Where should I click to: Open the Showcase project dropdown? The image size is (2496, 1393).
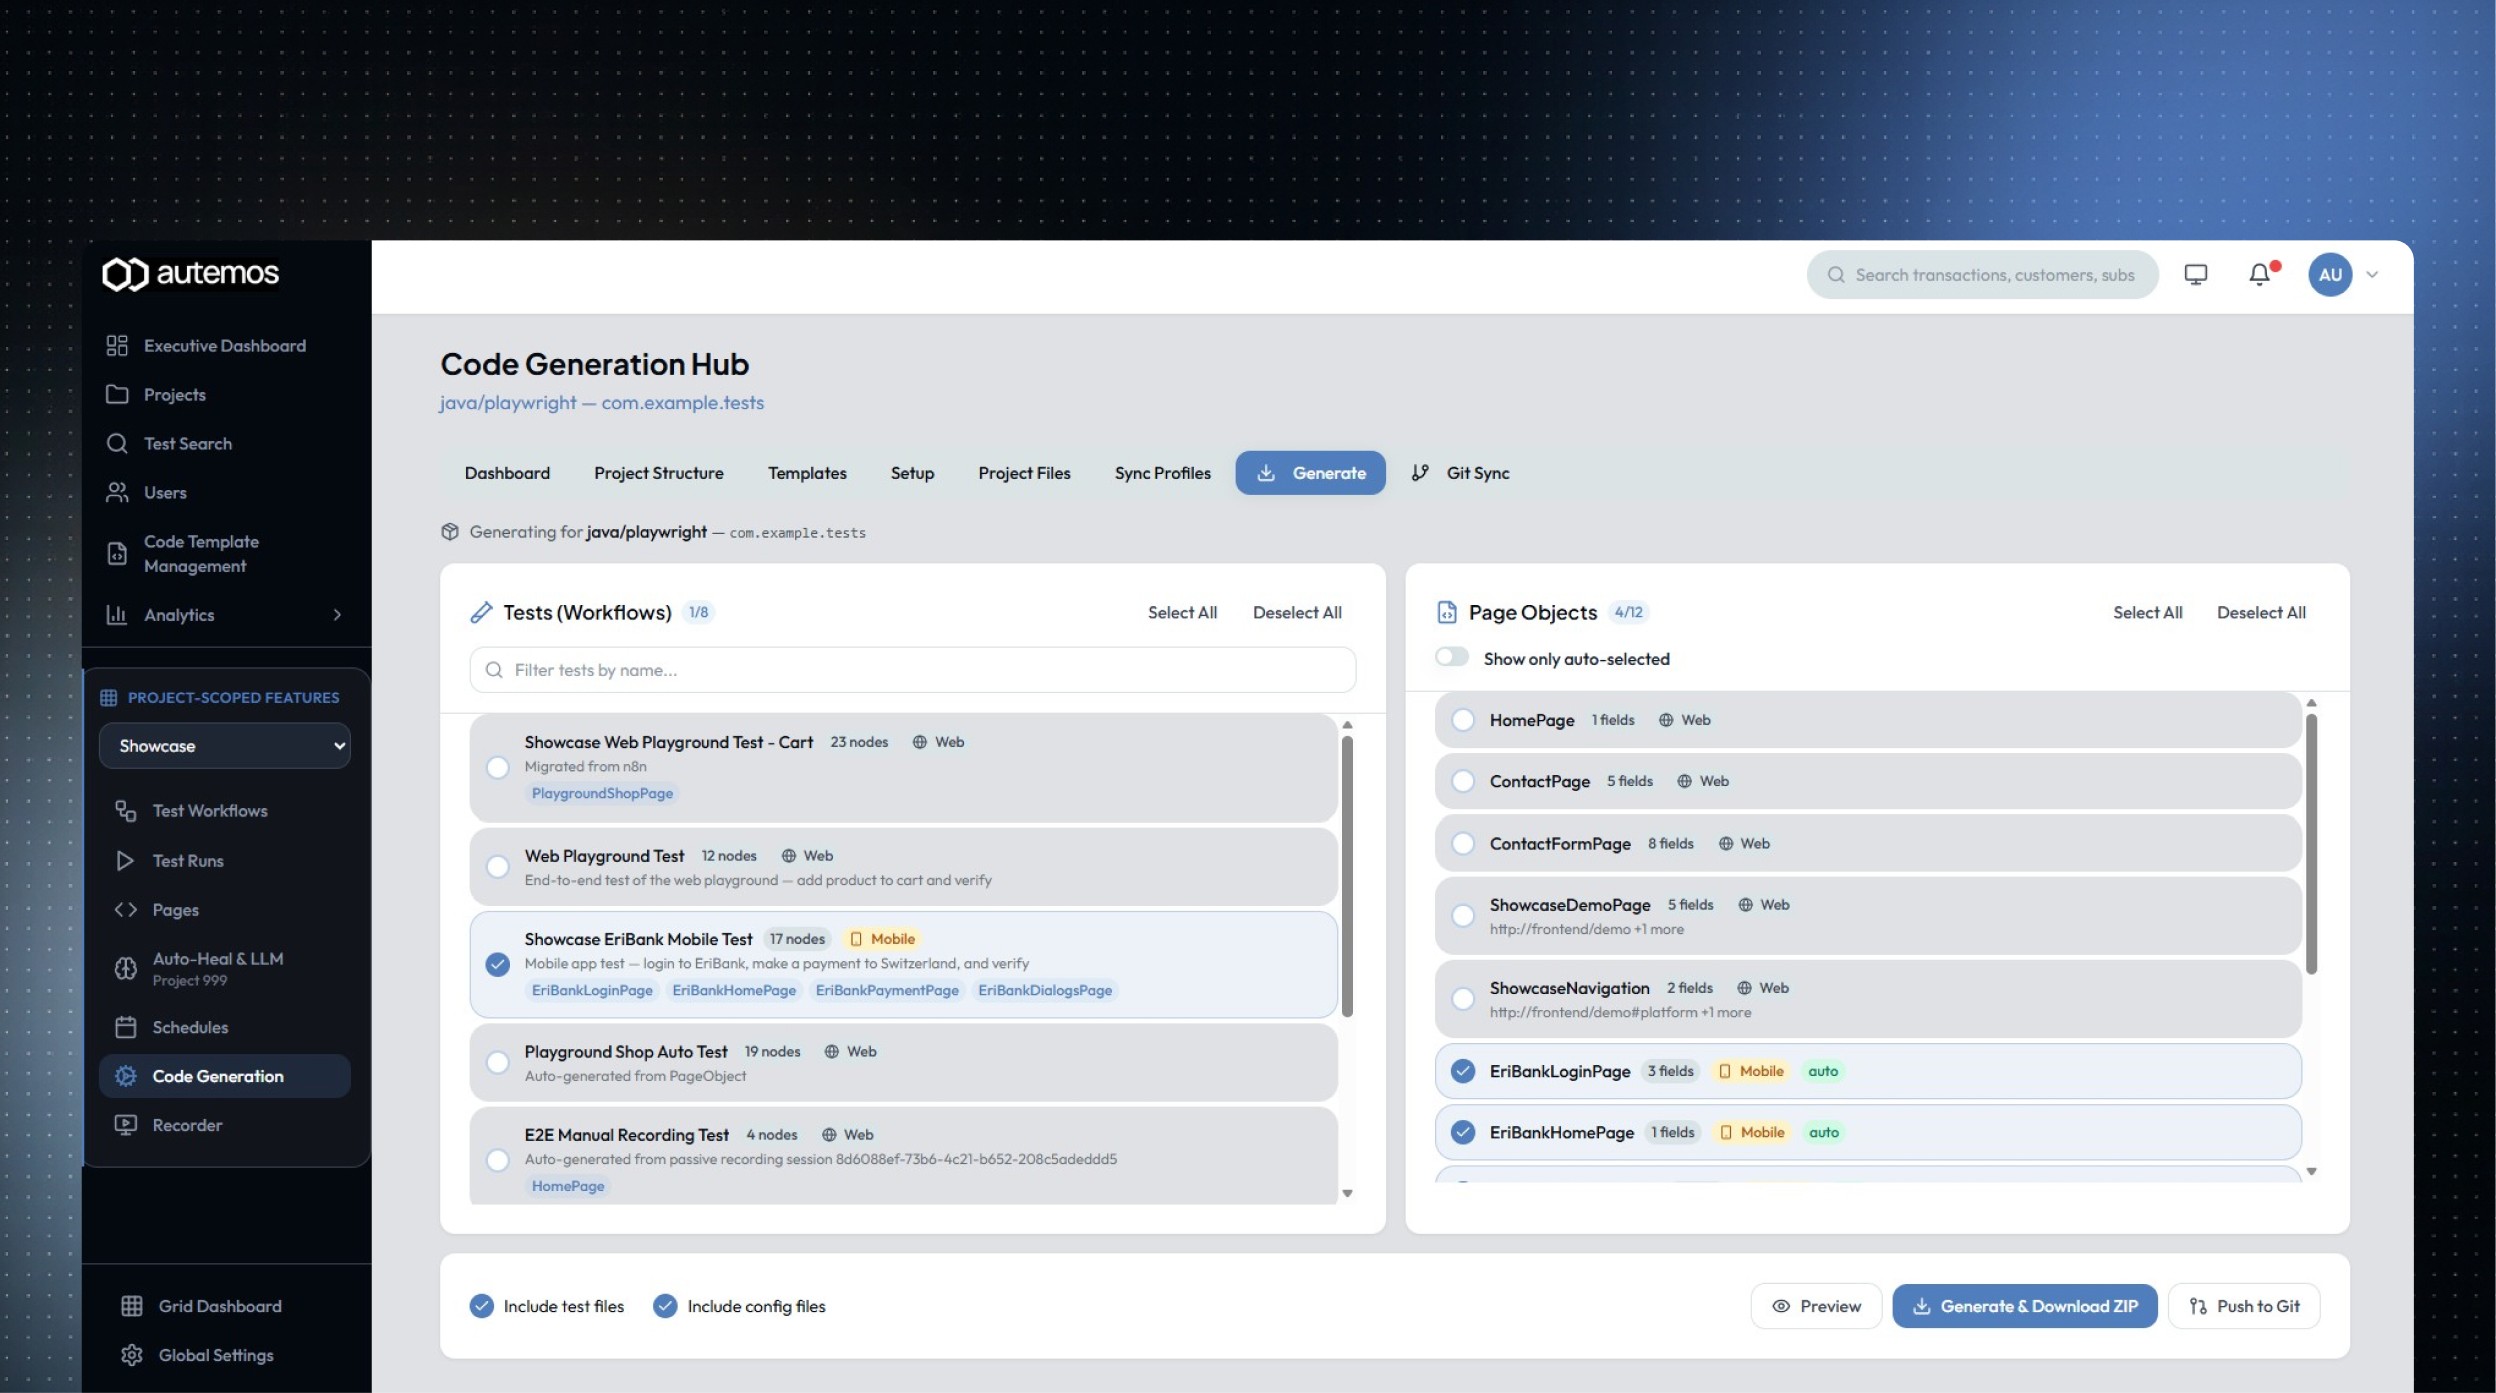coord(225,746)
